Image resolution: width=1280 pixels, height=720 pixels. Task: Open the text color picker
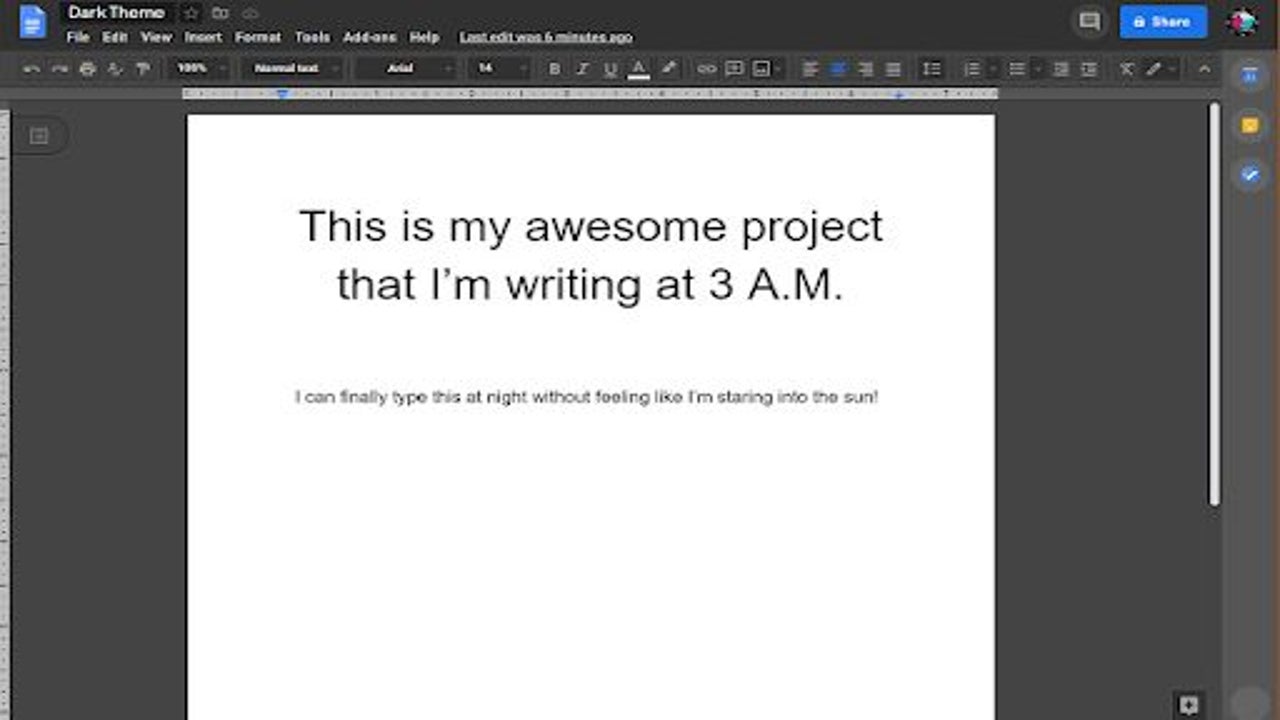(638, 69)
